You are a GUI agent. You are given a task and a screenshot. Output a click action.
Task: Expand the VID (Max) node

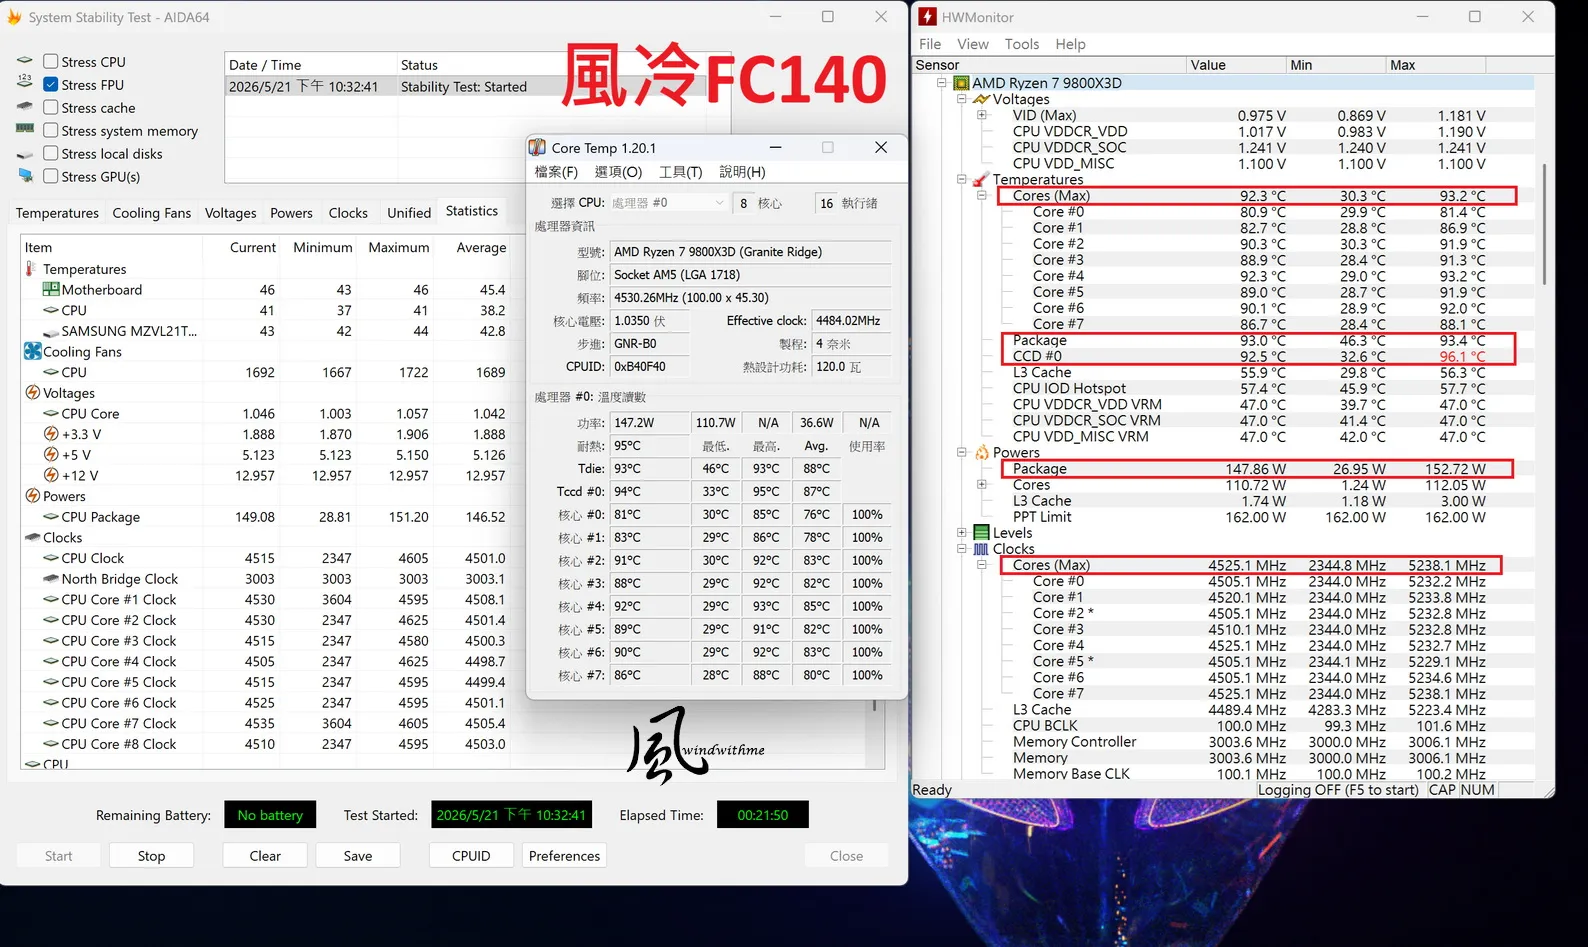click(x=982, y=115)
